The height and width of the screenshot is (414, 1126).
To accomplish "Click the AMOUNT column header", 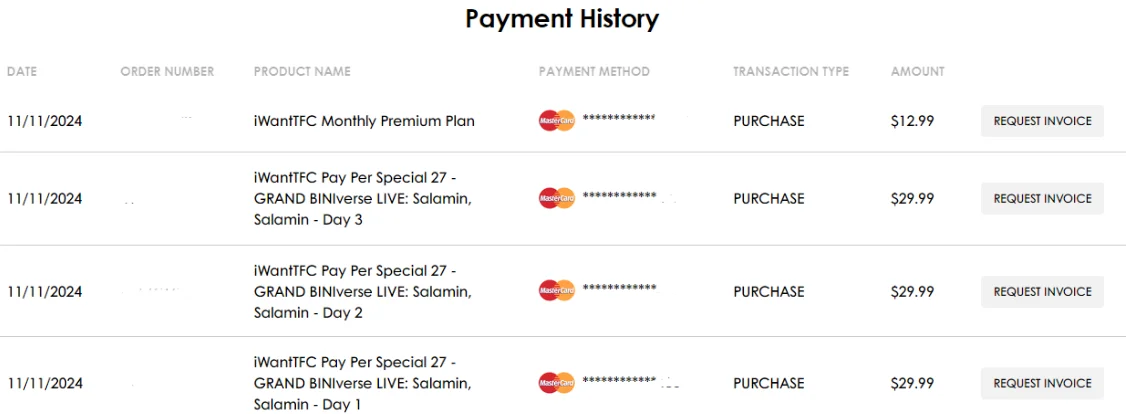I will coord(918,72).
